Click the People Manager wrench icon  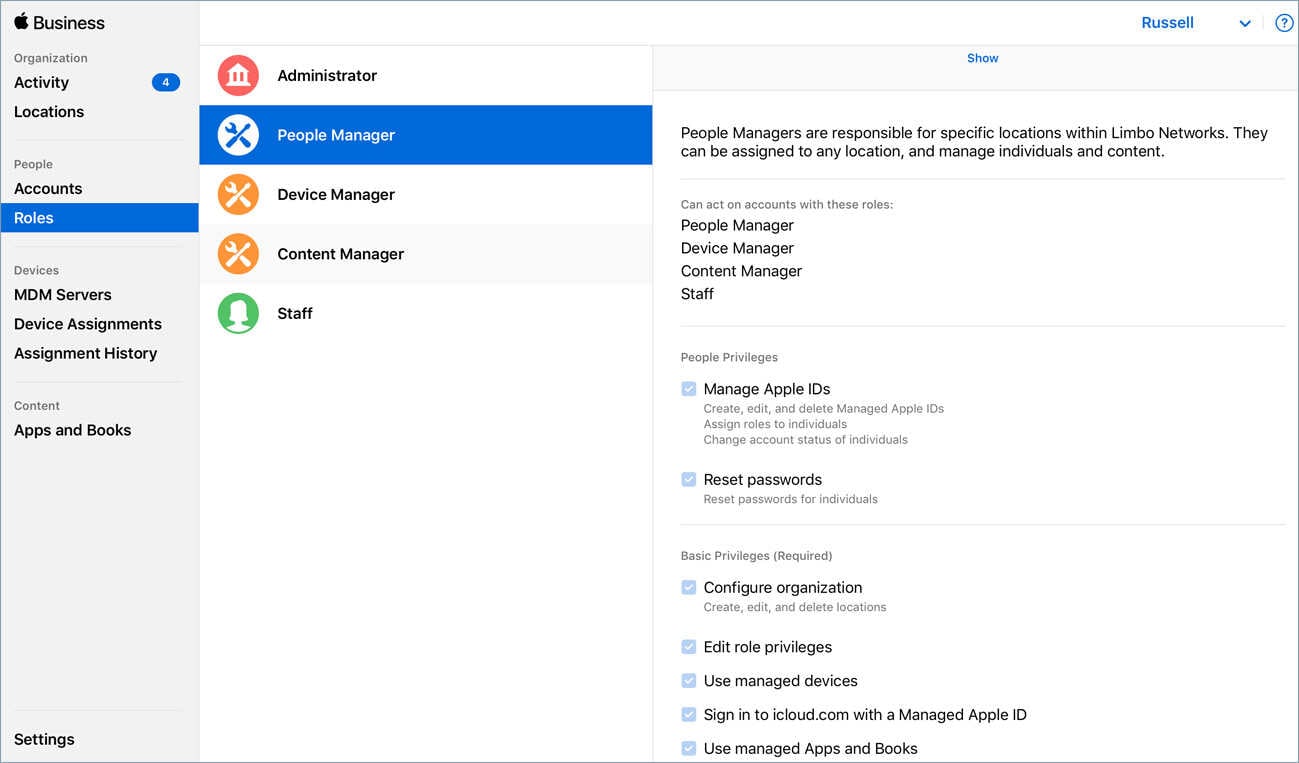[238, 135]
